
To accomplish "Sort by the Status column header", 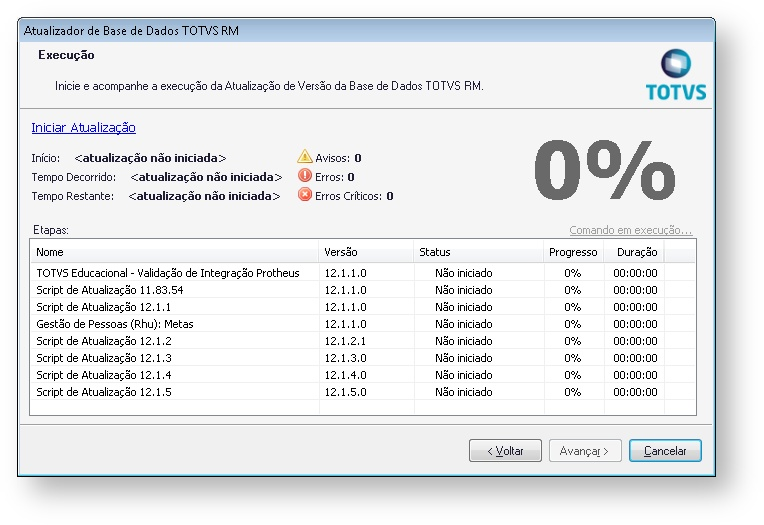I will pyautogui.click(x=479, y=252).
